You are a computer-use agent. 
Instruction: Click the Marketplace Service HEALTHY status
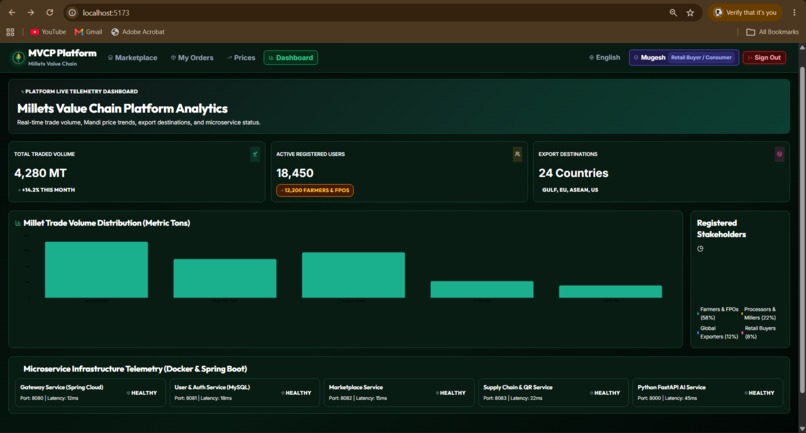coord(451,393)
